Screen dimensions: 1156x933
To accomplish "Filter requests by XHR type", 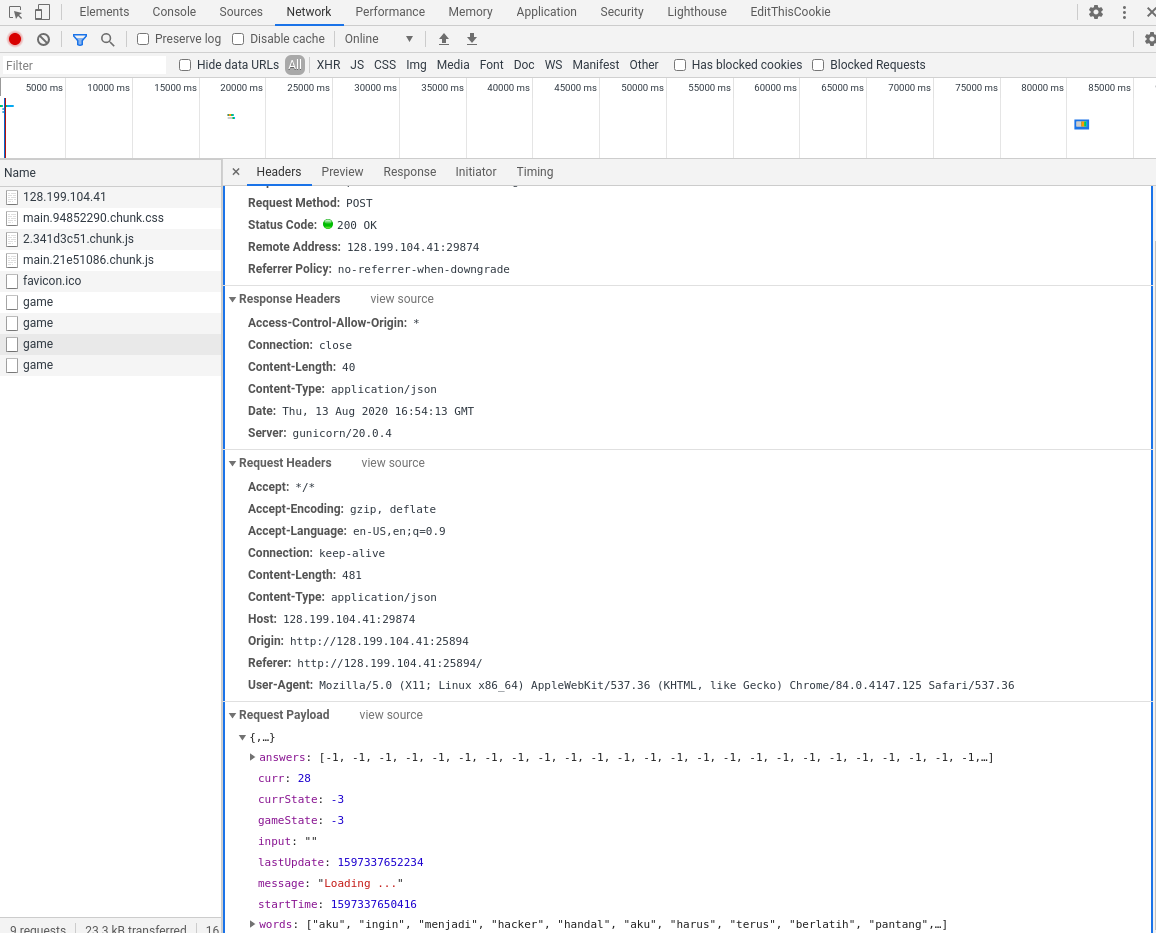I will [x=328, y=65].
